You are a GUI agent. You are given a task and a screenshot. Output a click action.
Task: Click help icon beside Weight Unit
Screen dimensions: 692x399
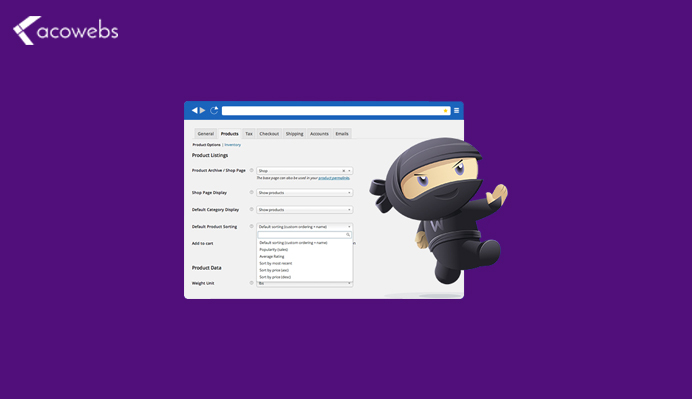[252, 283]
